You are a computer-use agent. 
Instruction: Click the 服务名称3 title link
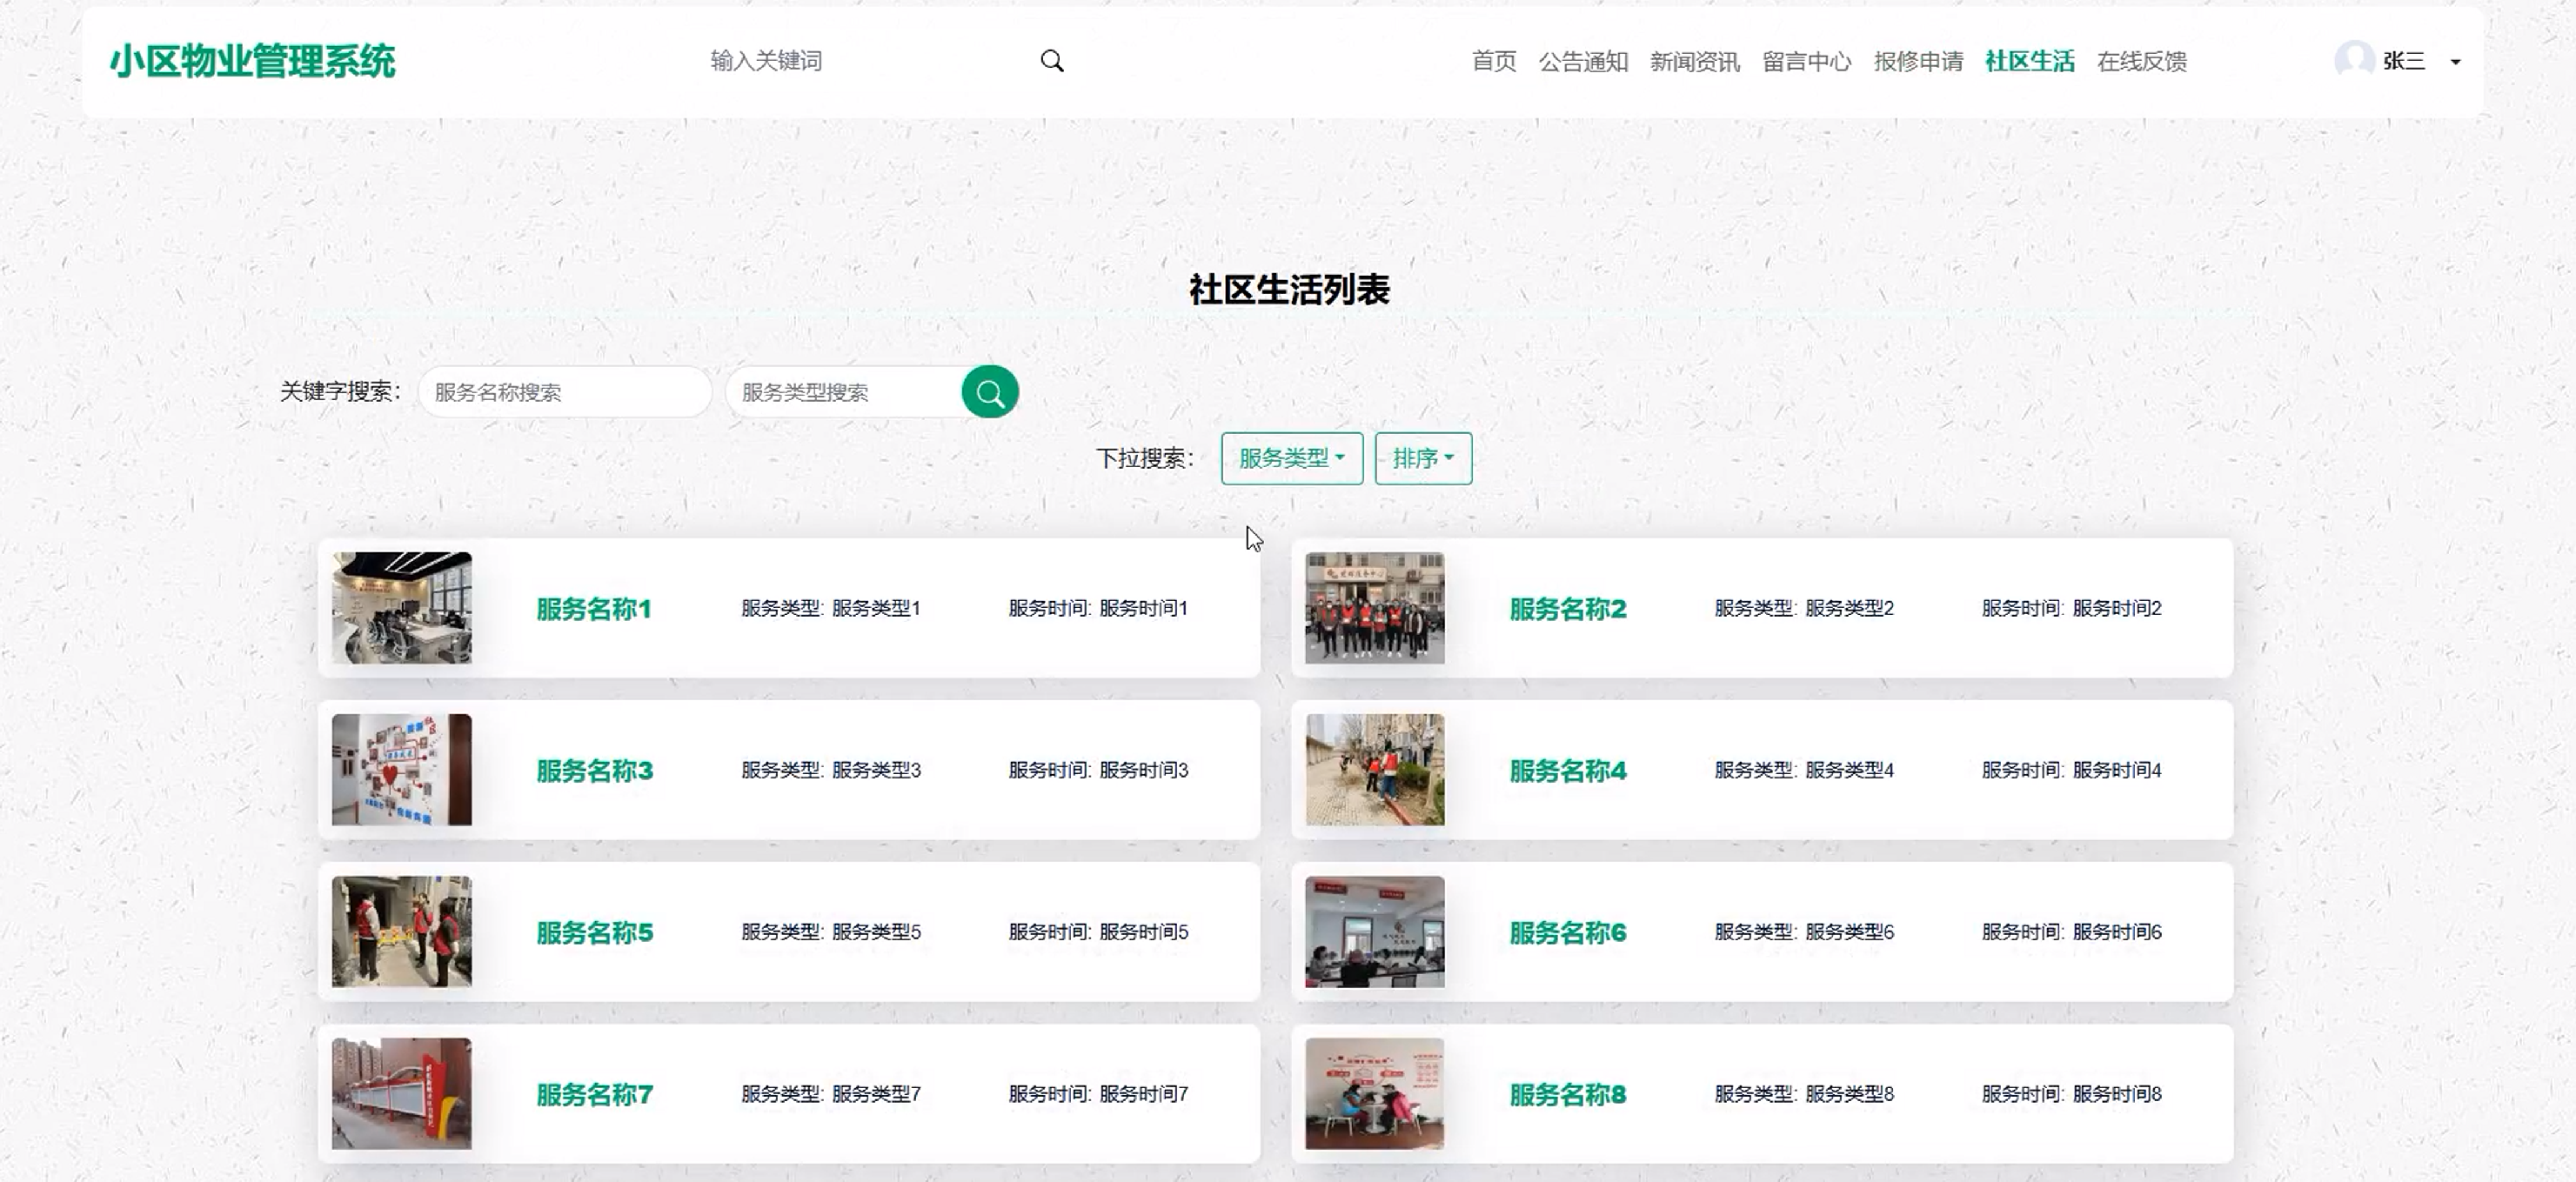pos(594,770)
